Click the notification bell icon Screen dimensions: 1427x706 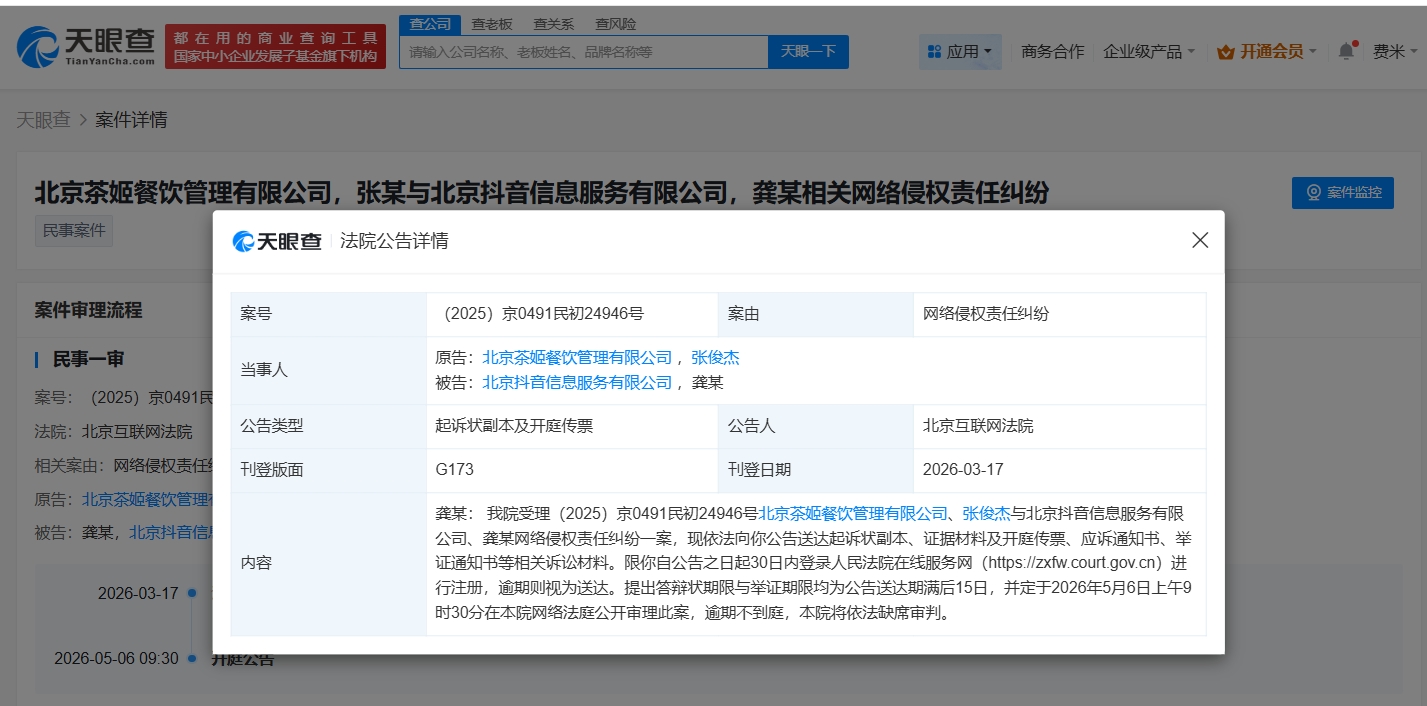pyautogui.click(x=1346, y=51)
